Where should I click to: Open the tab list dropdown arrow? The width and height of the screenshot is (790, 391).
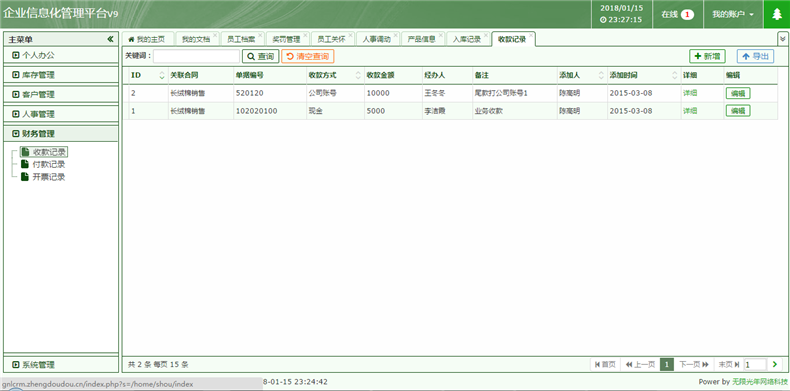782,38
